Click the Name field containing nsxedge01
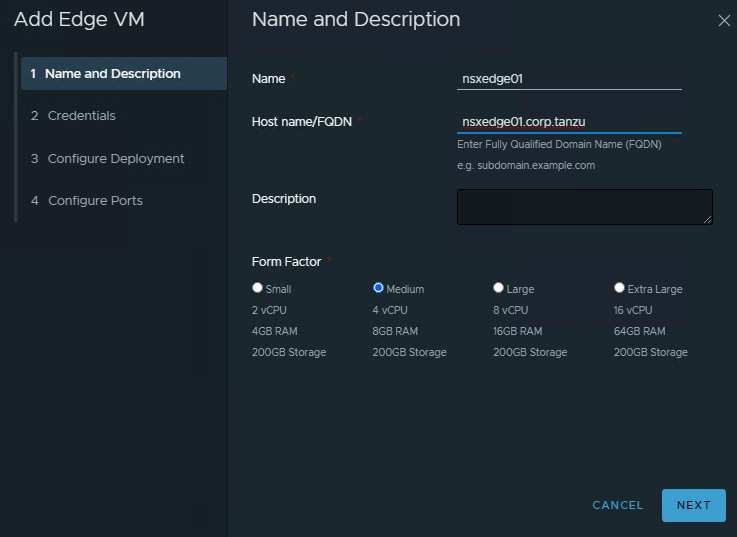 568,79
